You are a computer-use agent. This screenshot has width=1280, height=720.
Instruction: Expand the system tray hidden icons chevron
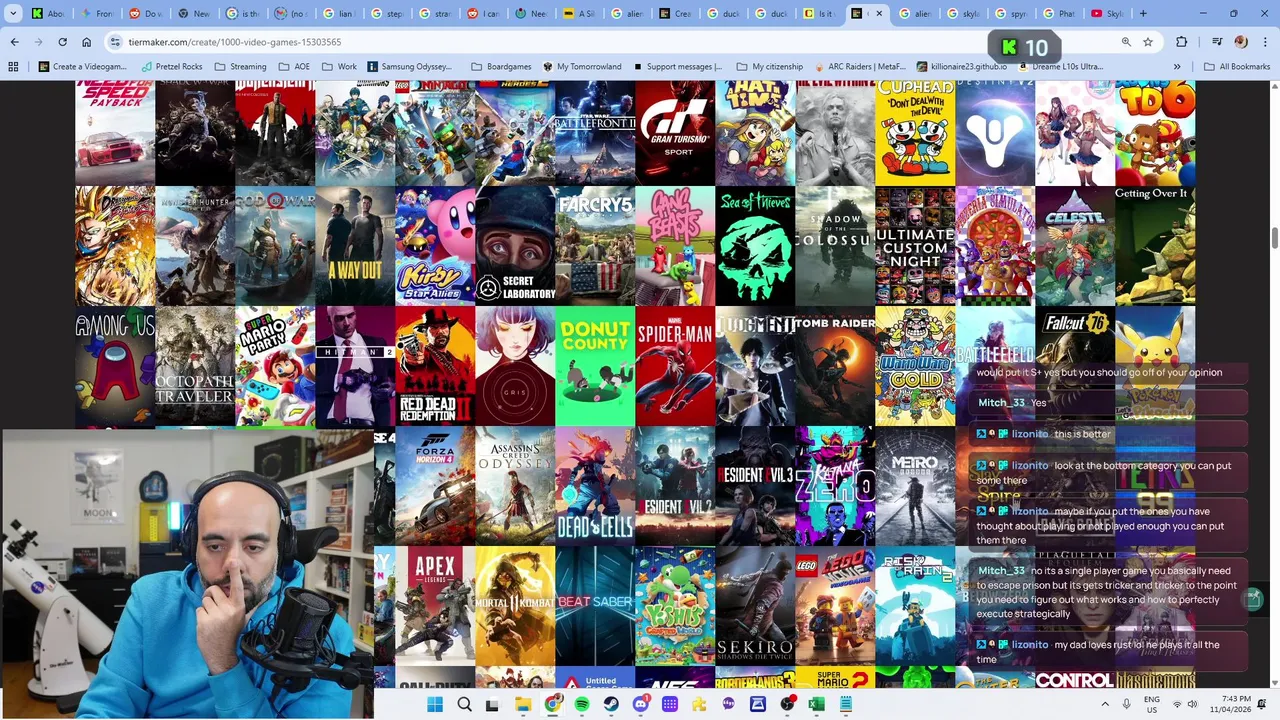click(x=1105, y=704)
